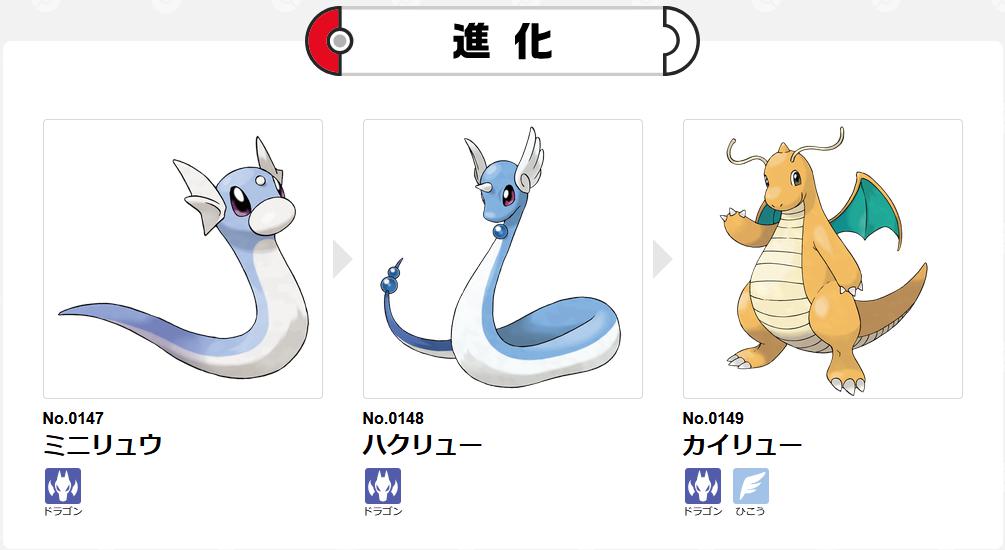Screen dimensions: 1005x550
Task: Click the No.0147 number label
Action: (x=73, y=419)
